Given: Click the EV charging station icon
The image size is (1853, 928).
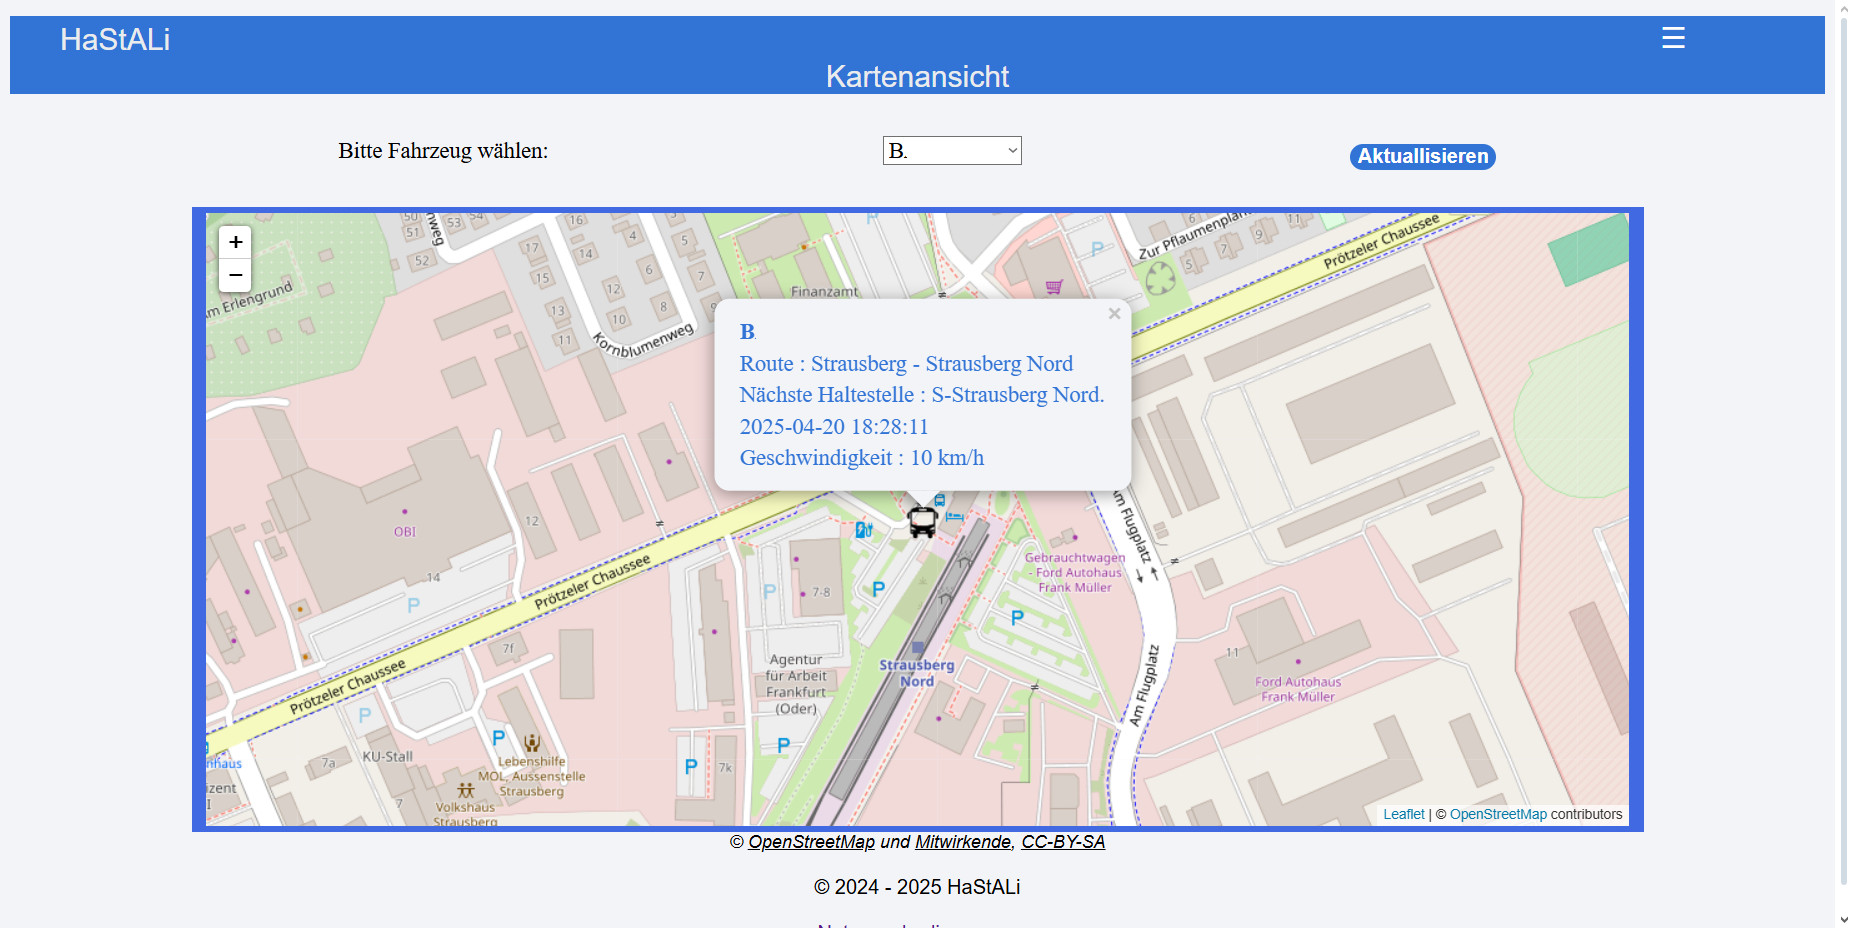Looking at the screenshot, I should coord(864,530).
